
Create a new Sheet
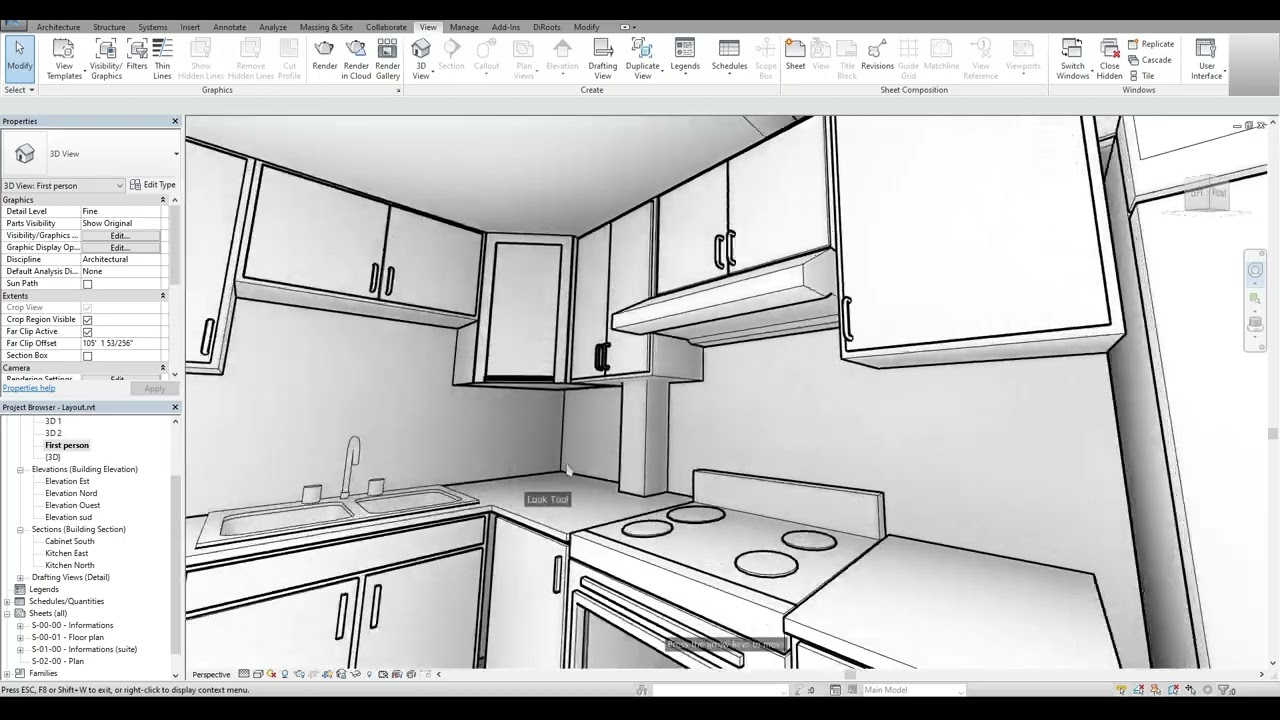(x=795, y=55)
